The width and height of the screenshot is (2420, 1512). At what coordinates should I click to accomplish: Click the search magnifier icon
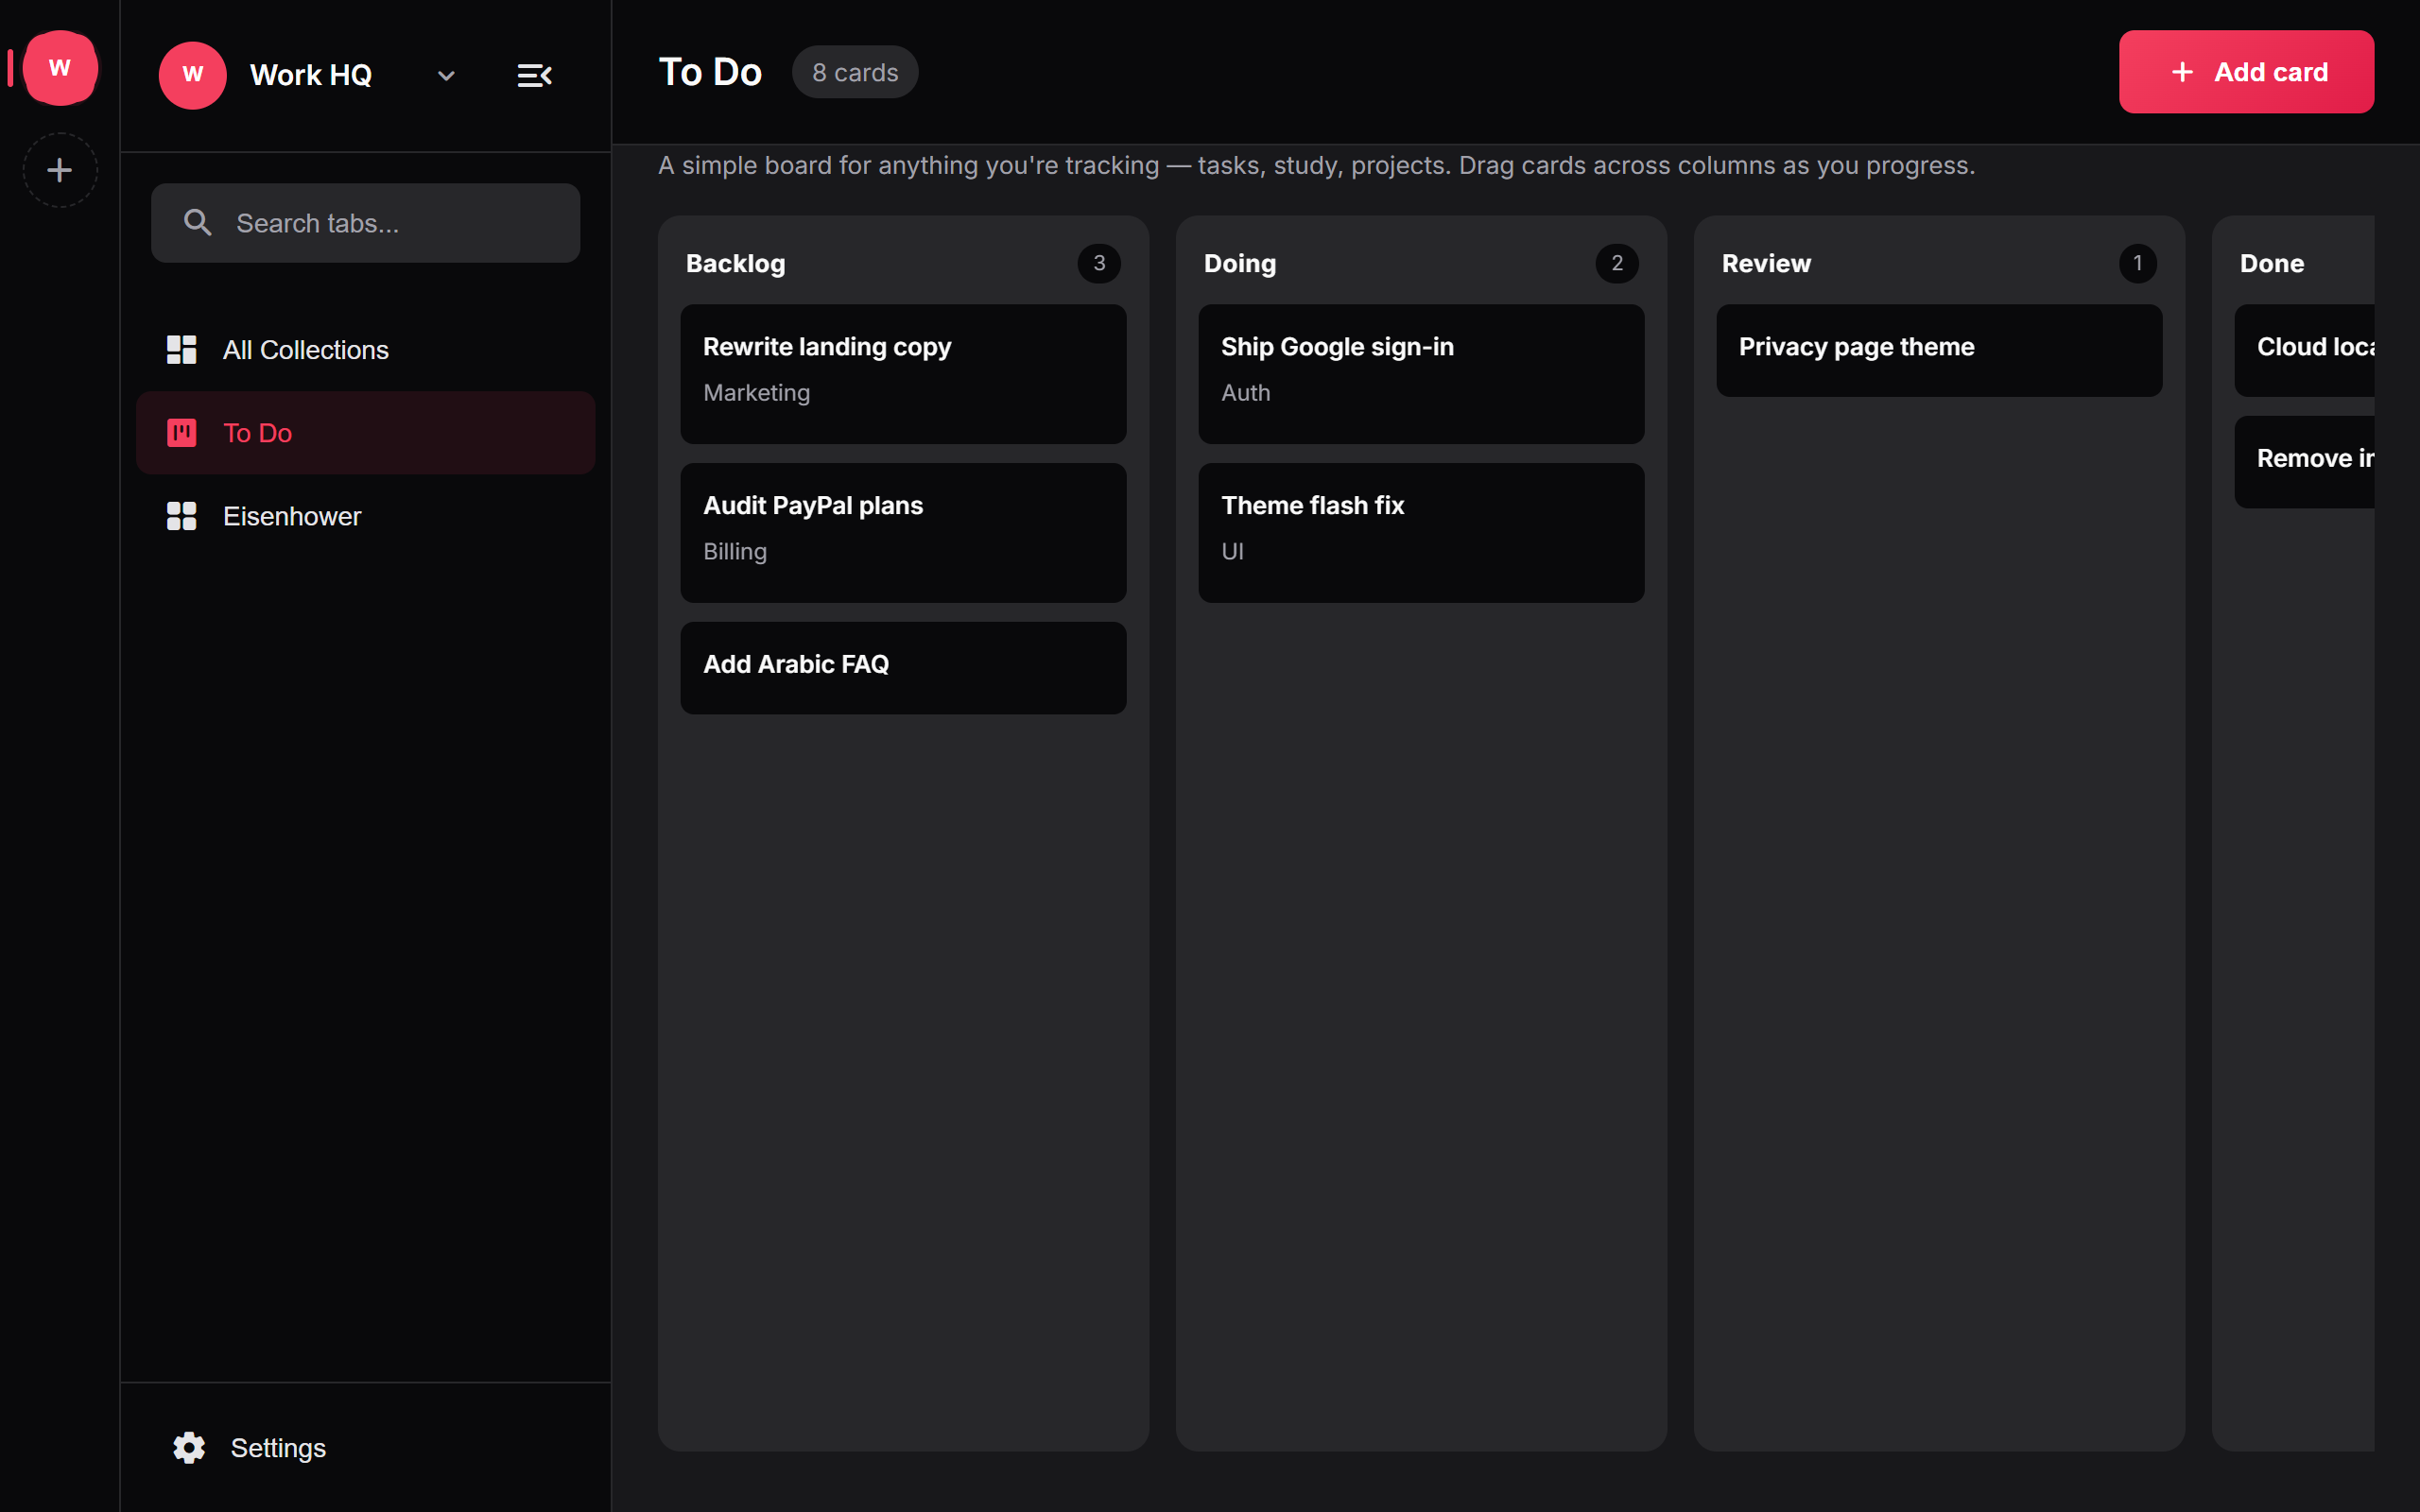(x=198, y=223)
